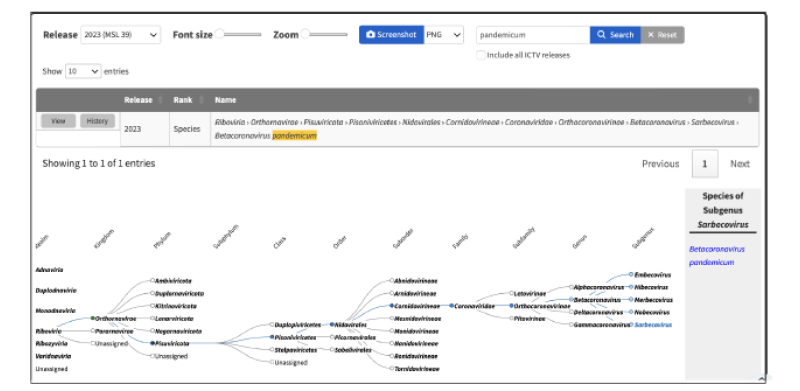The height and width of the screenshot is (391, 800).
Task: Click the History button in result row
Action: 97,121
